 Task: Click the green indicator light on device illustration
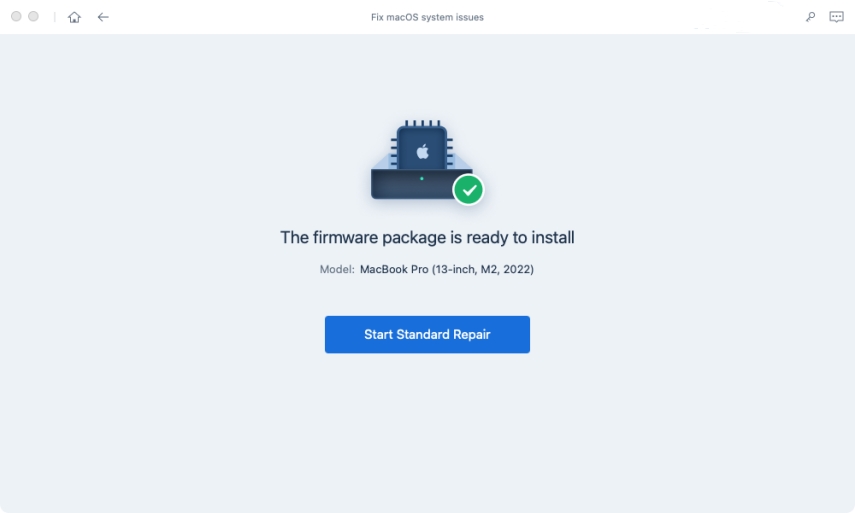tap(422, 178)
